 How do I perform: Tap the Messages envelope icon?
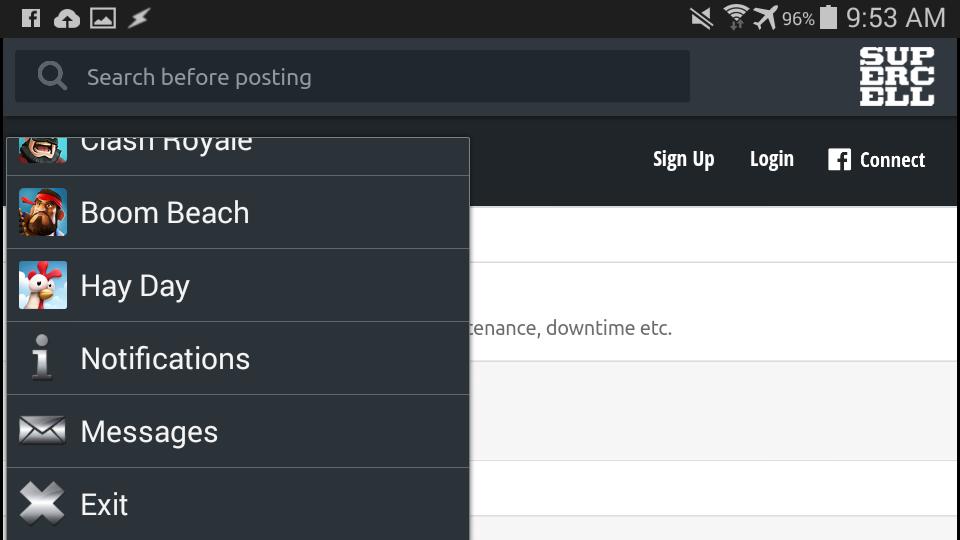pyautogui.click(x=42, y=431)
